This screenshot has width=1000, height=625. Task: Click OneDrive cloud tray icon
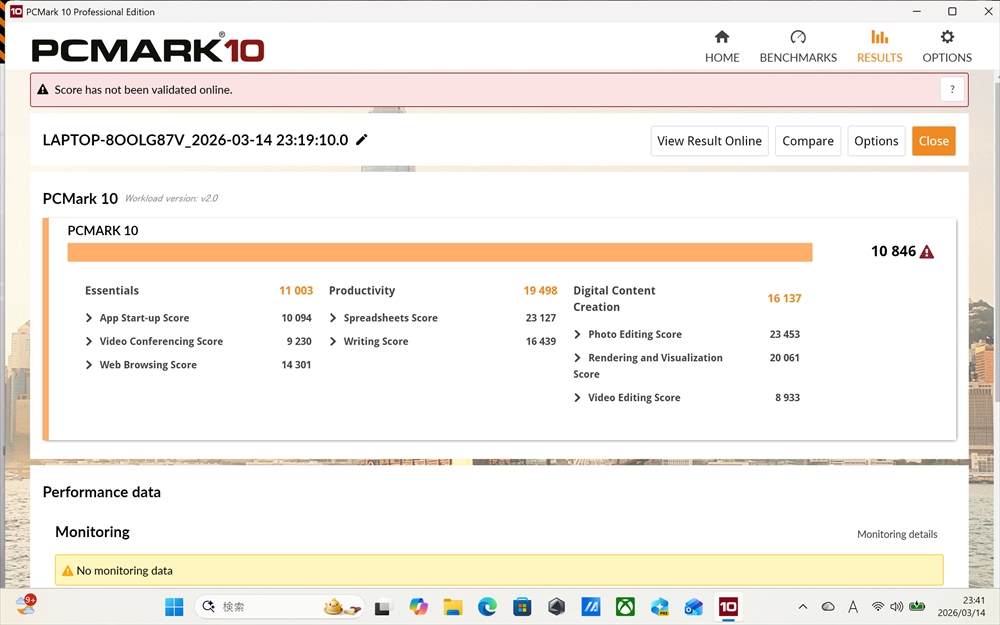point(828,607)
